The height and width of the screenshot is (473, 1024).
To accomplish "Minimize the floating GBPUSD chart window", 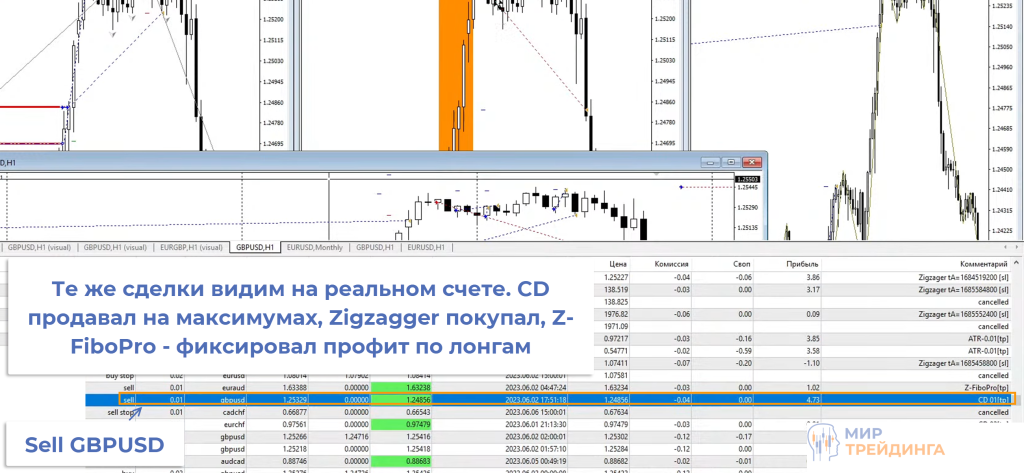I will point(711,161).
